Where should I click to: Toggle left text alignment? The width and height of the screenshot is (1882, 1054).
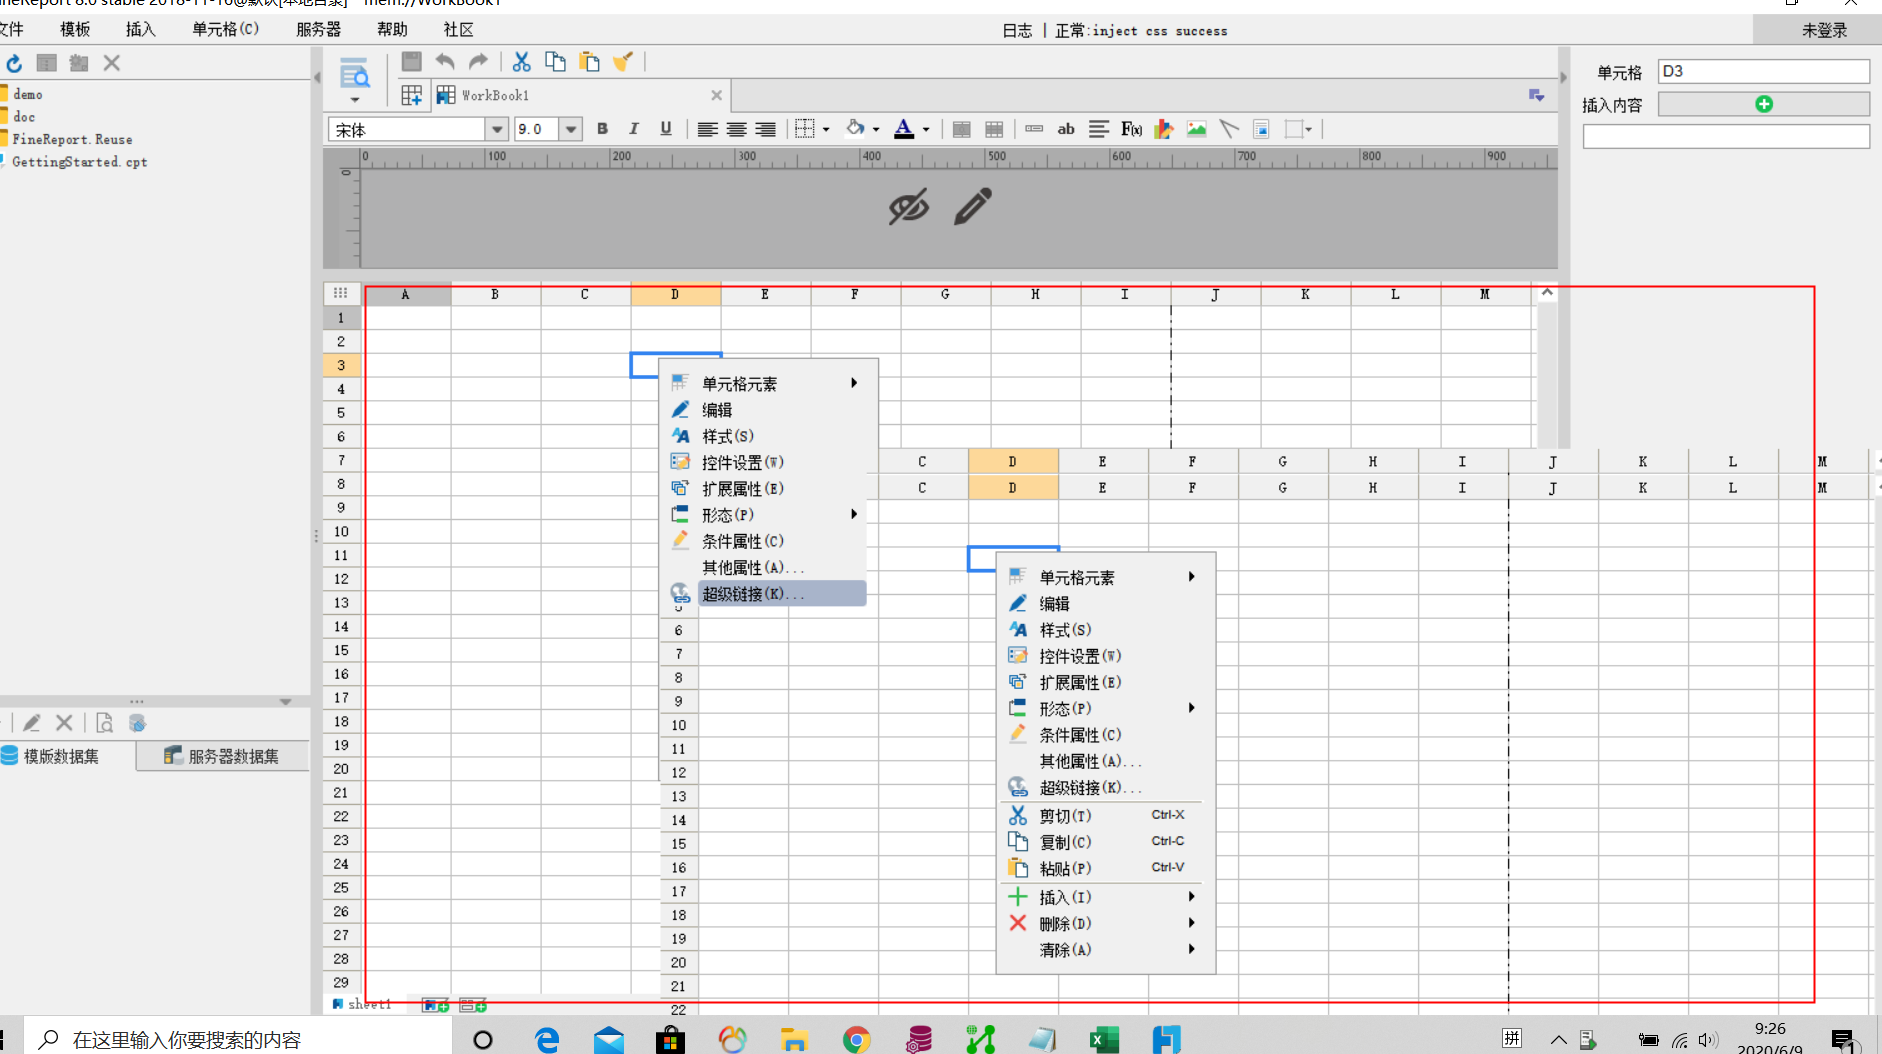point(707,129)
